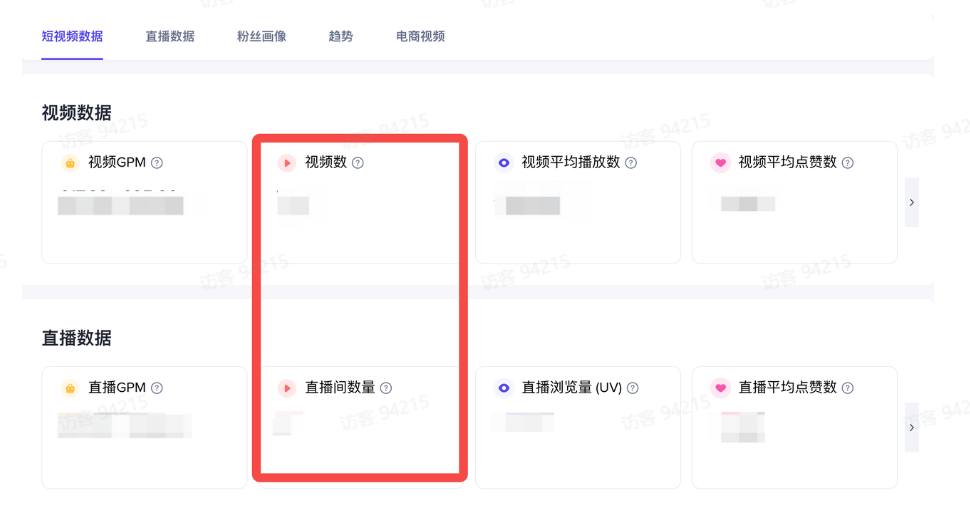Click the 视频GPM basket icon

tap(70, 163)
